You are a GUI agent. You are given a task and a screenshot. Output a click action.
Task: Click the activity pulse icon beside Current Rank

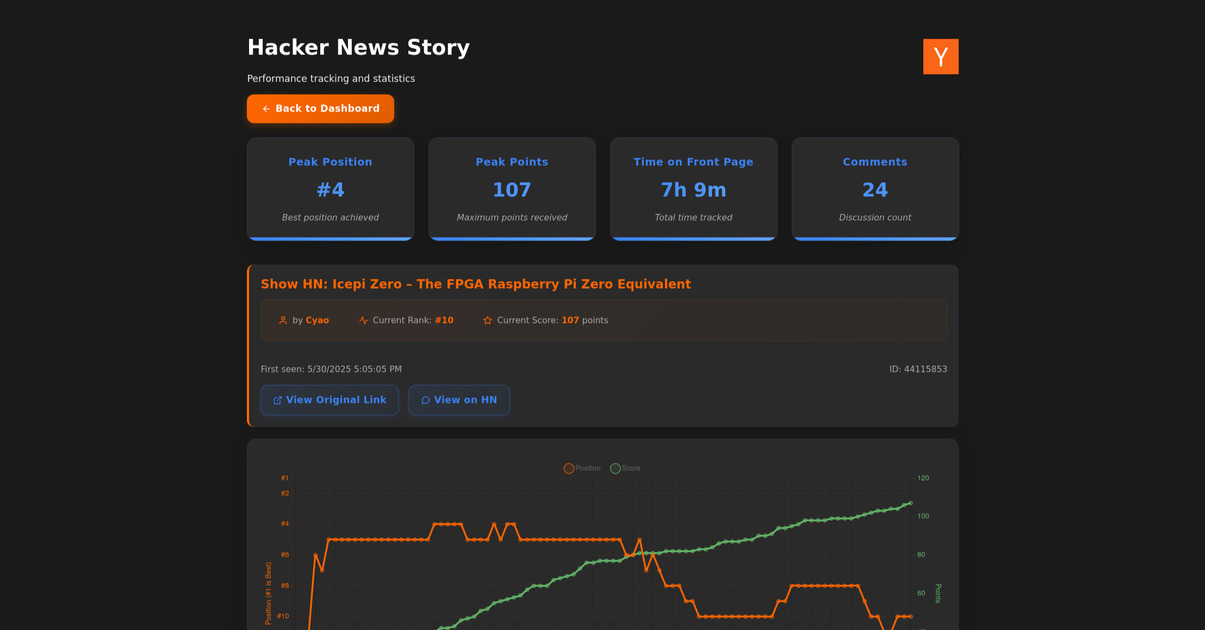tap(363, 320)
